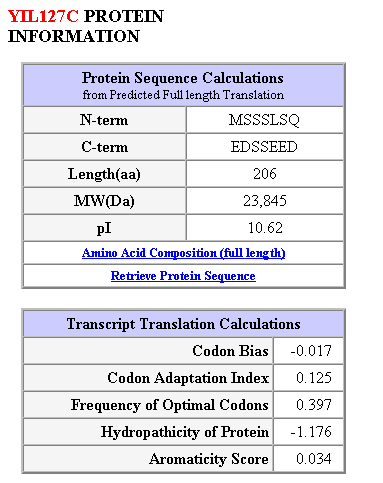Click the C-term row label
Screen dimensions: 383x483
point(104,147)
